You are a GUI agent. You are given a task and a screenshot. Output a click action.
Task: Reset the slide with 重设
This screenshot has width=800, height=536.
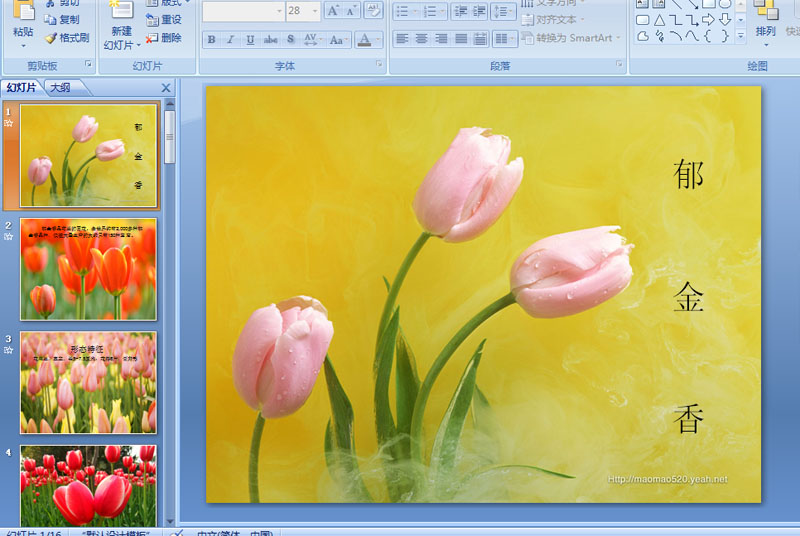coord(164,20)
